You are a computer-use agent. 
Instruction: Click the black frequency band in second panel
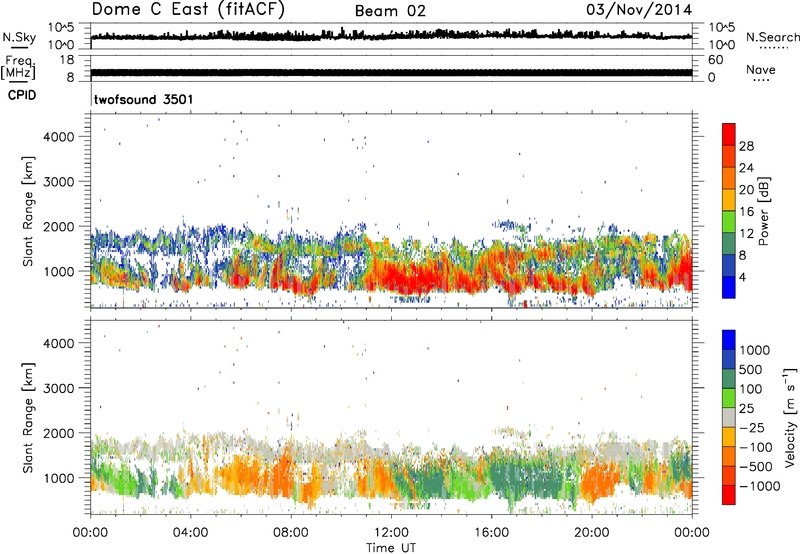pos(391,72)
